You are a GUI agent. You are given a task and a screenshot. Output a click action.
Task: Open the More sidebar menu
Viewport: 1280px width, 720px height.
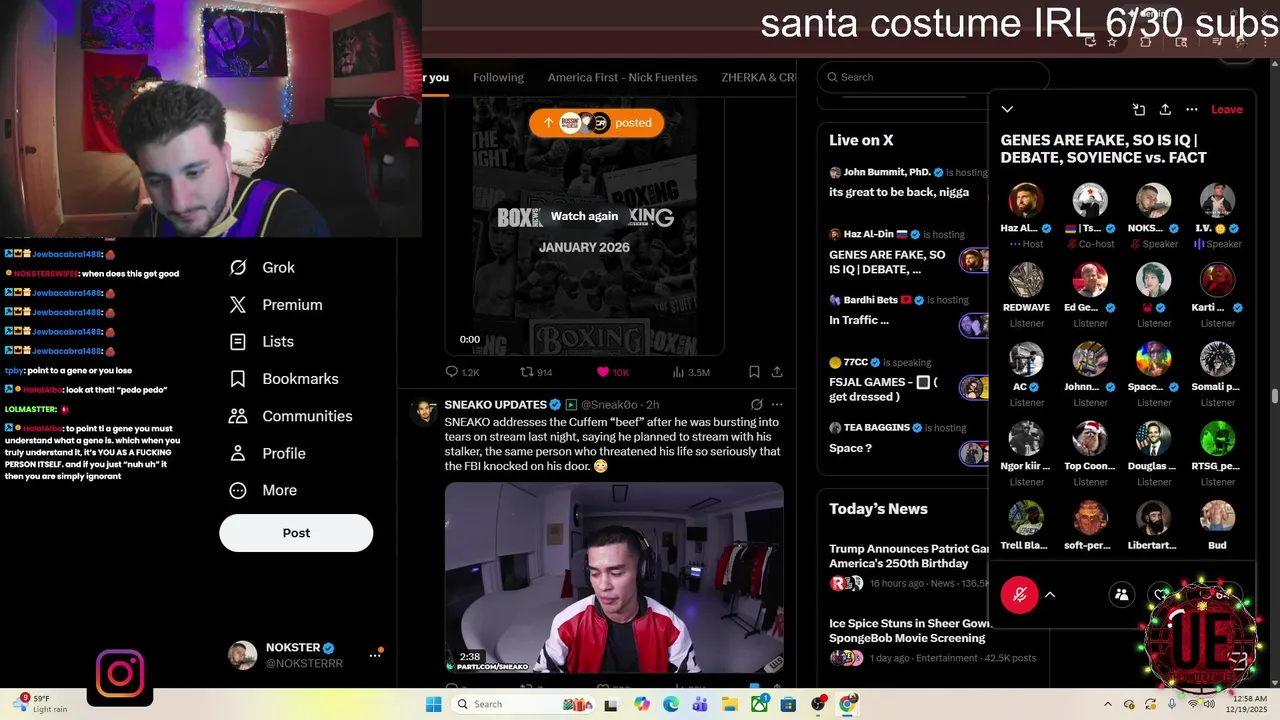[x=263, y=490]
